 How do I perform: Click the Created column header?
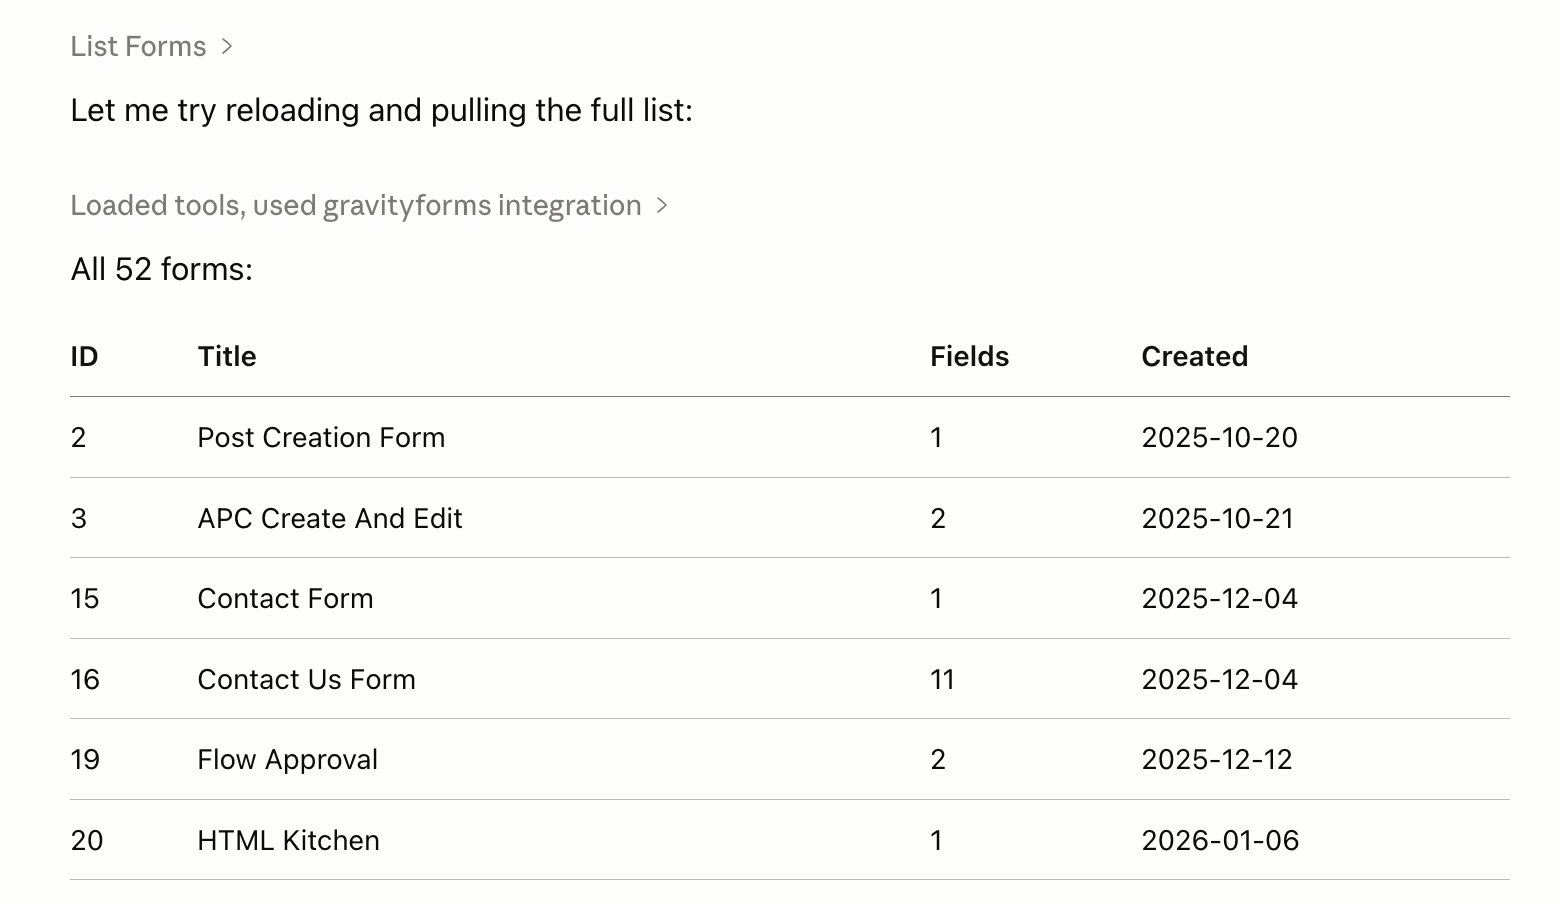1194,357
